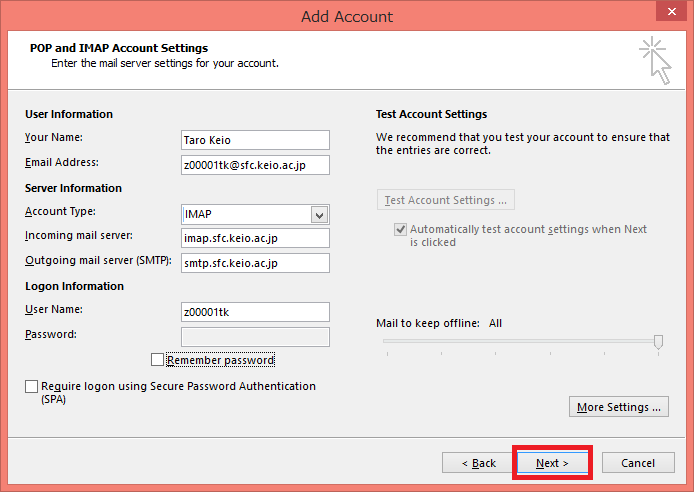
Task: Focus the Password field
Action: [255, 337]
